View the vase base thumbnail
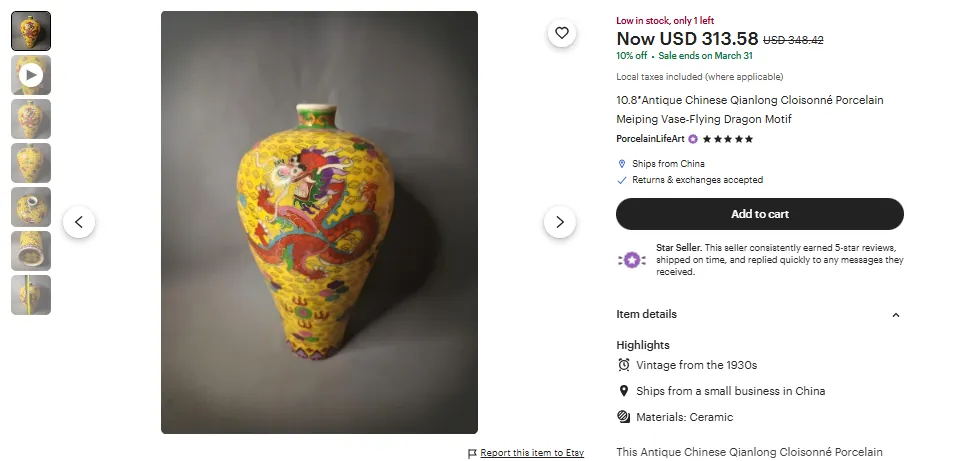The height and width of the screenshot is (461, 963). click(31, 251)
